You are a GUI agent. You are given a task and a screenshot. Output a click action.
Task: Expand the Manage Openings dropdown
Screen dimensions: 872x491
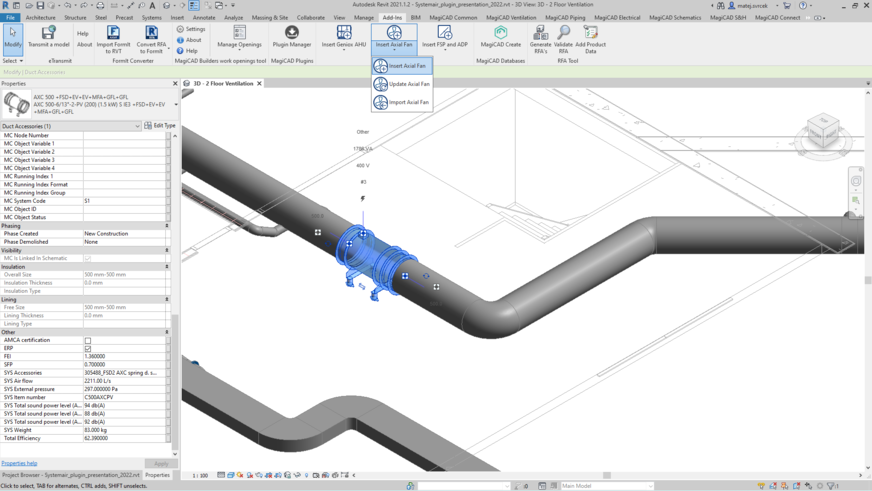[239, 50]
